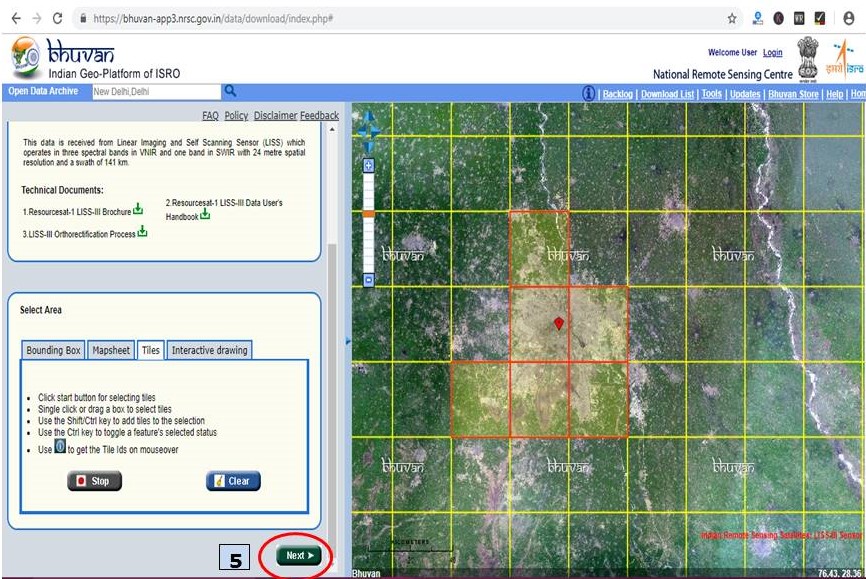
Task: Open the Help menu link
Action: pyautogui.click(x=835, y=94)
